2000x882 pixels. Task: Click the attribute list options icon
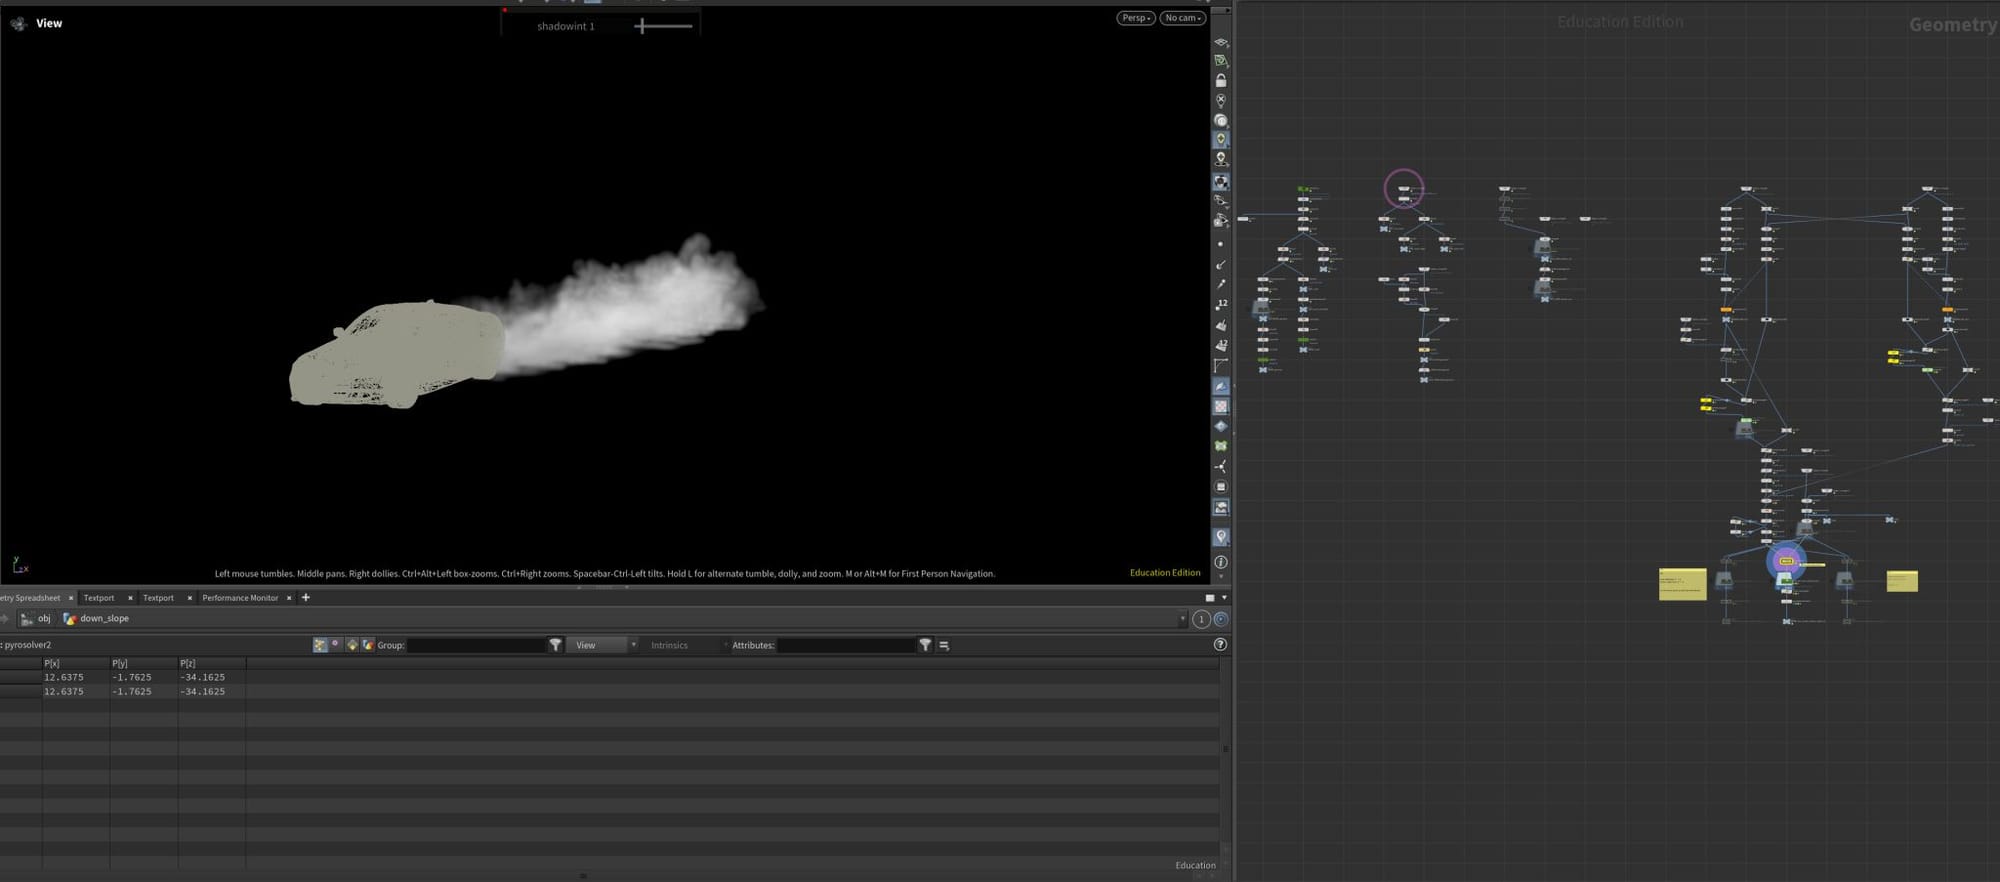(944, 645)
